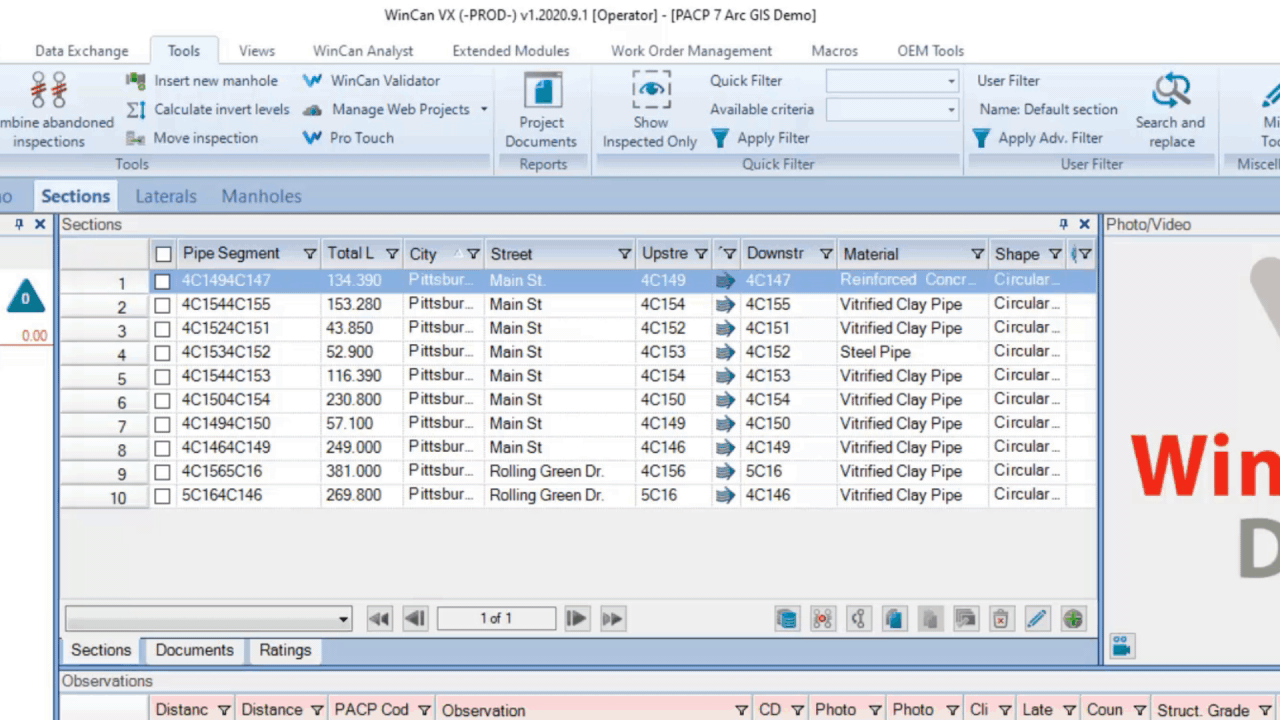Open the Street column filter
The width and height of the screenshot is (1280, 720).
pyautogui.click(x=624, y=254)
